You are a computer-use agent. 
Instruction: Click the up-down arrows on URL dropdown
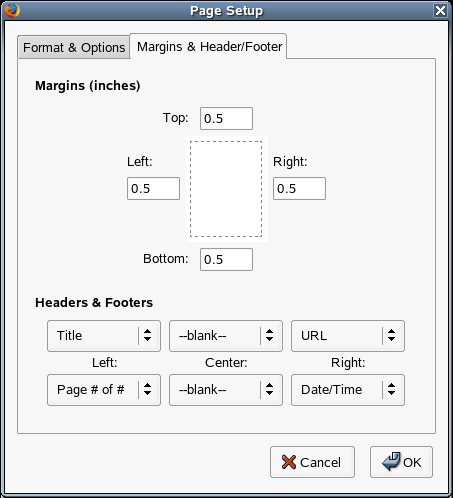click(x=391, y=335)
